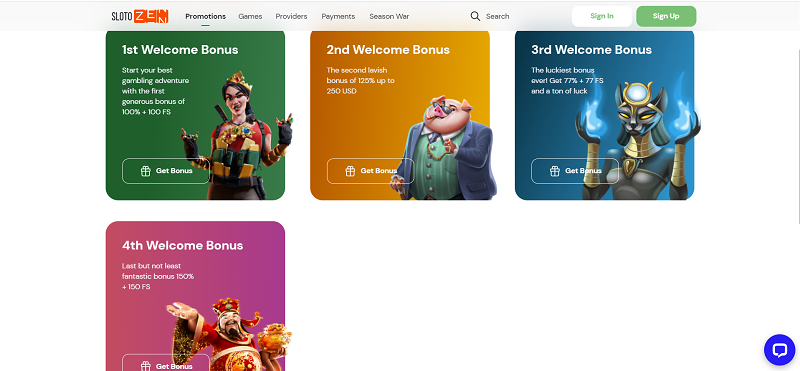Click the 1st Welcome Bonus heading
800x371 pixels.
(180, 50)
